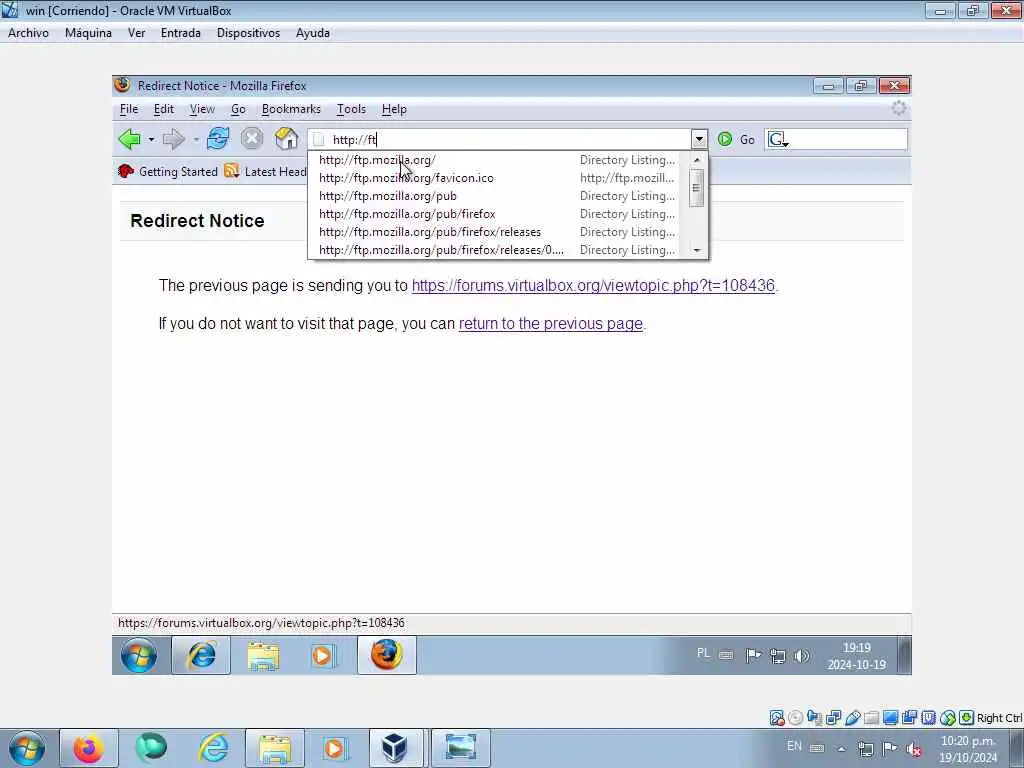Click the Stop loading icon

[251, 138]
